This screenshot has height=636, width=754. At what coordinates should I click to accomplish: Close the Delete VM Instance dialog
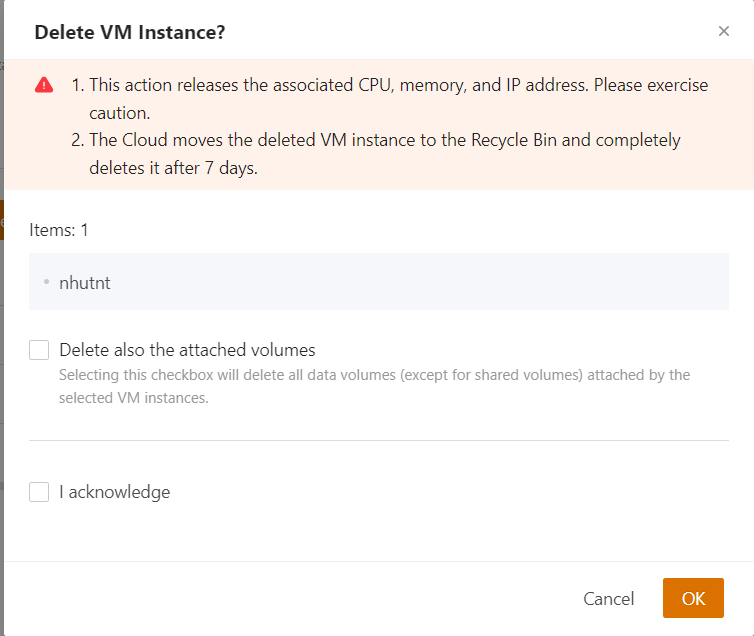pos(724,31)
